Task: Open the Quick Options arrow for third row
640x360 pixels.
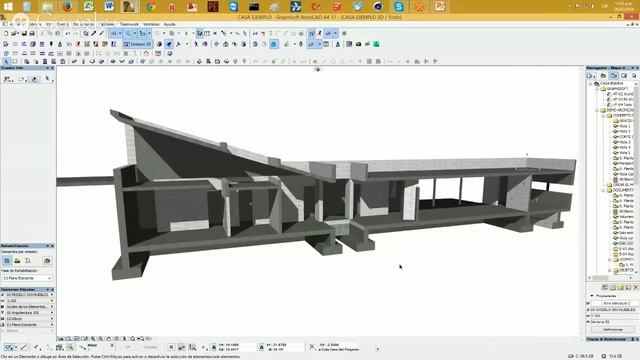Action: tap(52, 307)
